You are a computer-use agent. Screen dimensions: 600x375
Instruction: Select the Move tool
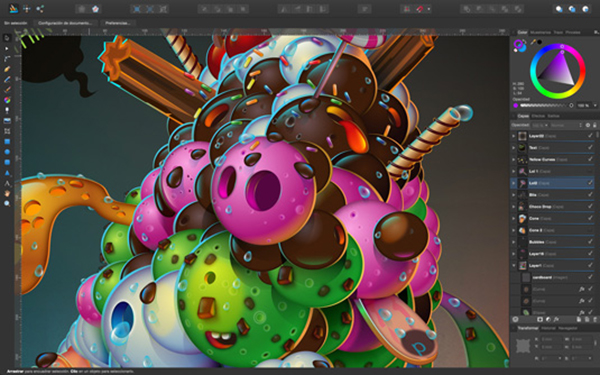click(7, 38)
